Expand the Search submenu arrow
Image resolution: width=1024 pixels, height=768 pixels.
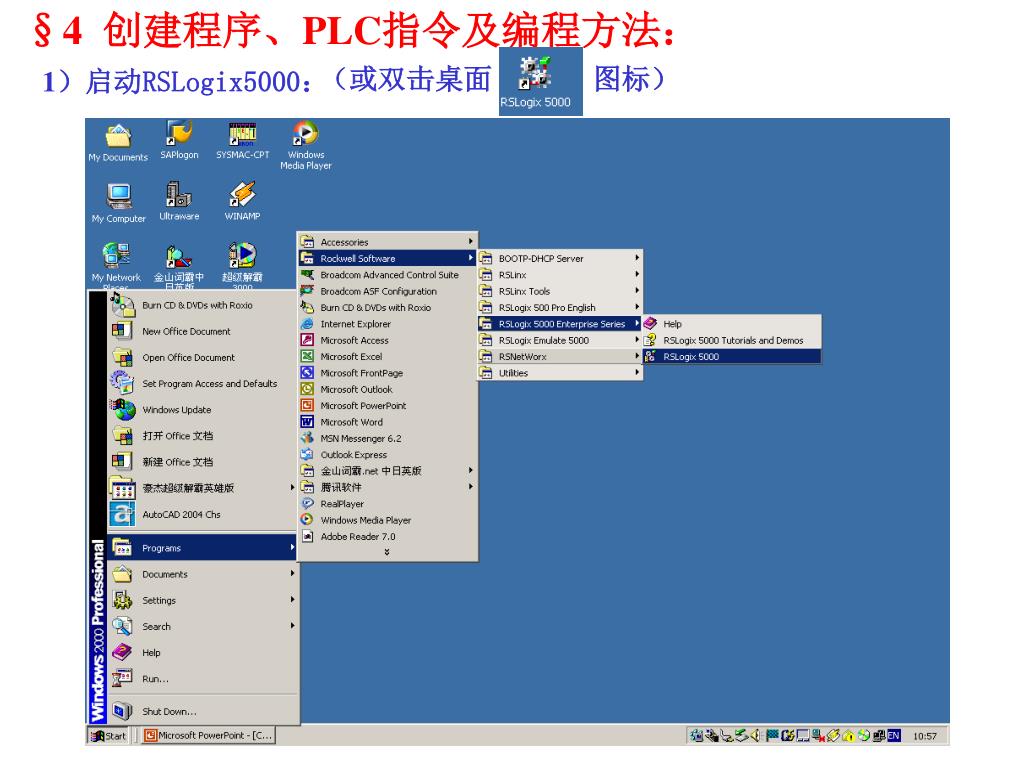click(x=292, y=626)
